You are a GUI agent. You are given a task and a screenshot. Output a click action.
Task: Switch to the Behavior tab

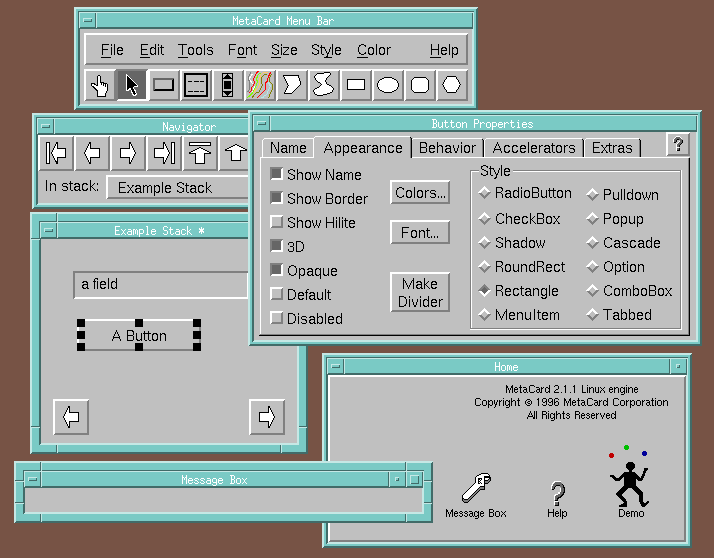(447, 148)
